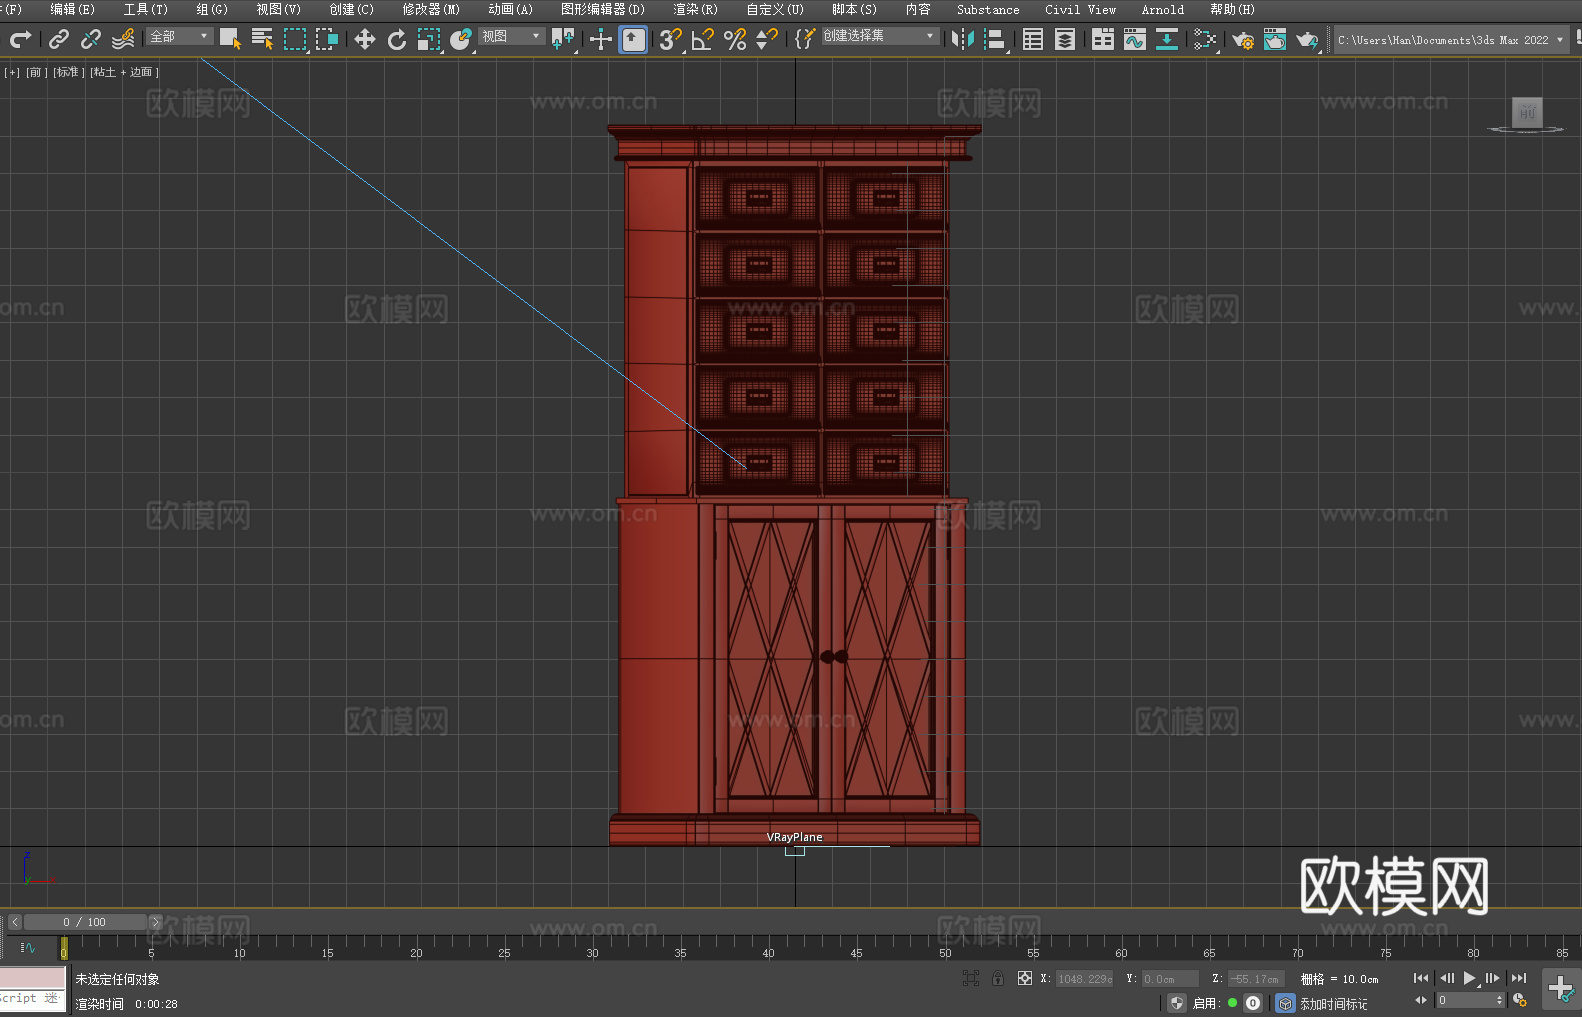Screen dimensions: 1582x1017
Task: Click Use Pivot Point Center icon
Action: point(563,39)
